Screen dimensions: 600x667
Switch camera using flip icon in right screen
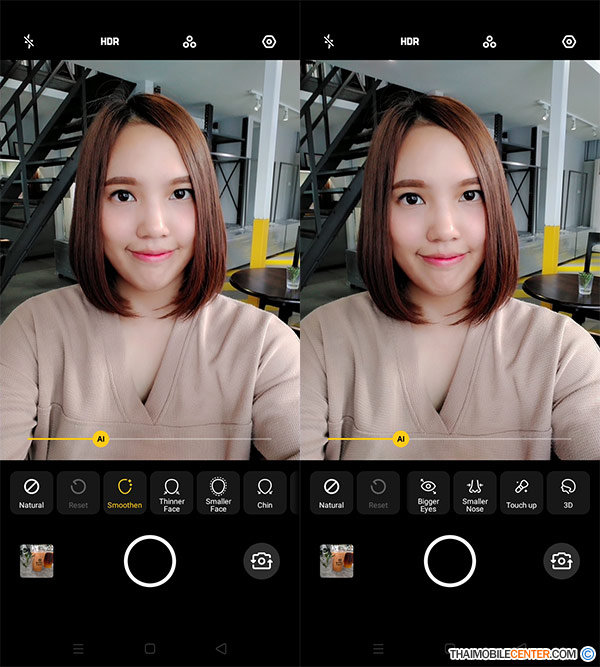point(561,561)
